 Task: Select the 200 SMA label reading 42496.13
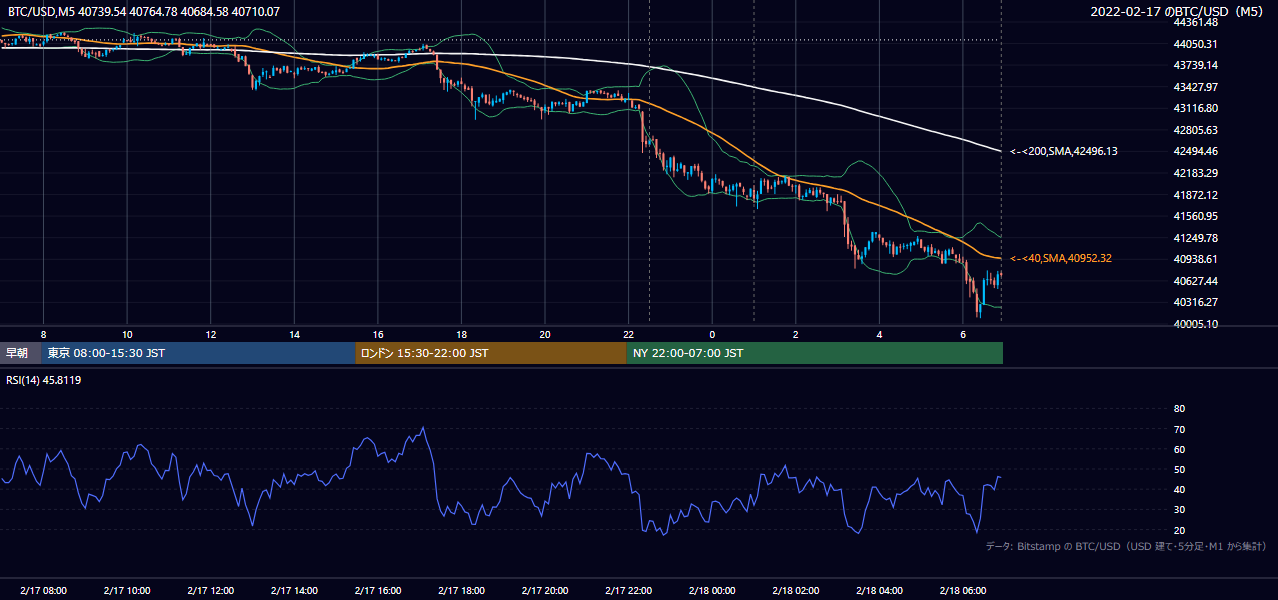click(1064, 151)
